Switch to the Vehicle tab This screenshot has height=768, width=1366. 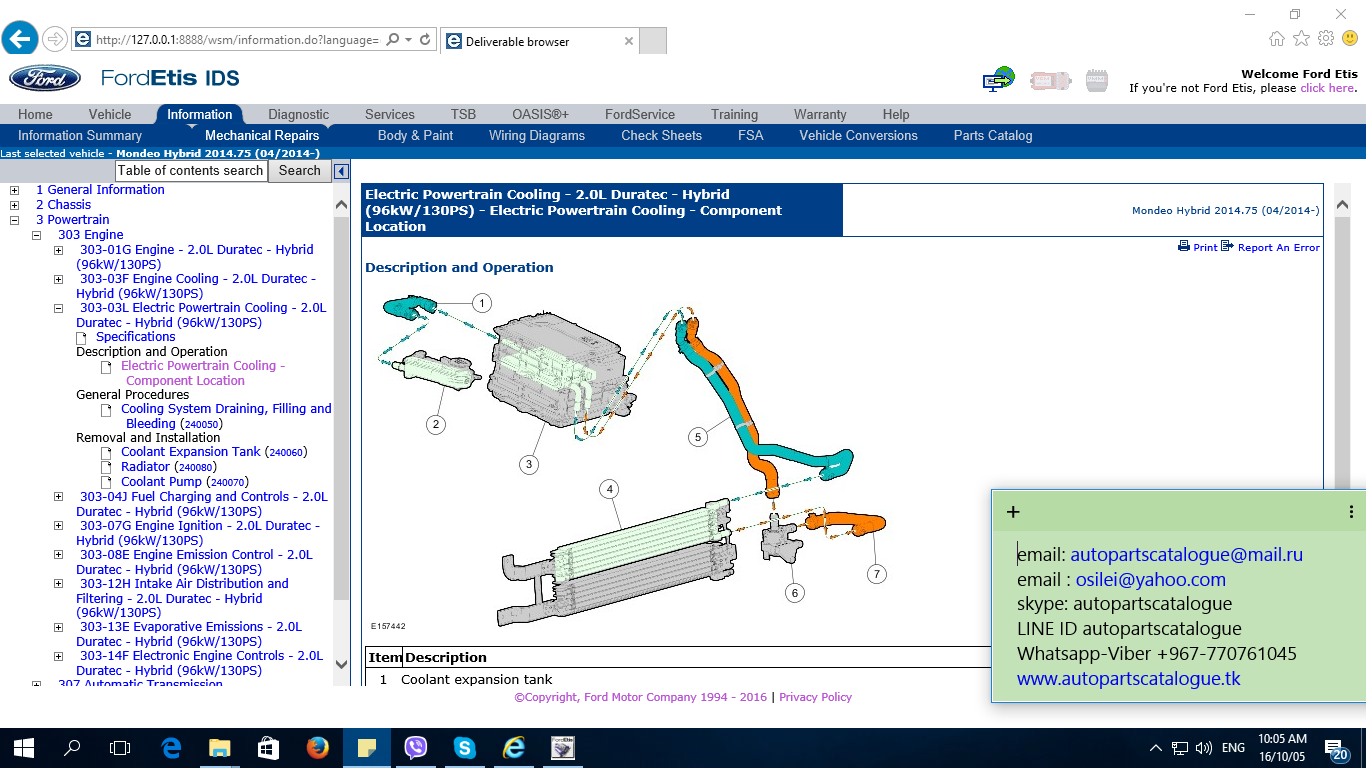(110, 114)
